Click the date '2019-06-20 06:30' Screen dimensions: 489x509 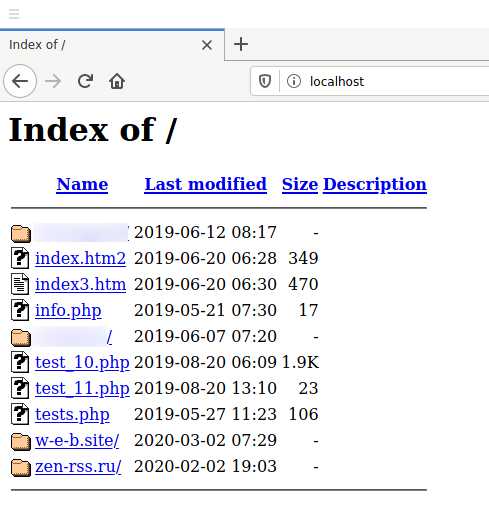205,284
